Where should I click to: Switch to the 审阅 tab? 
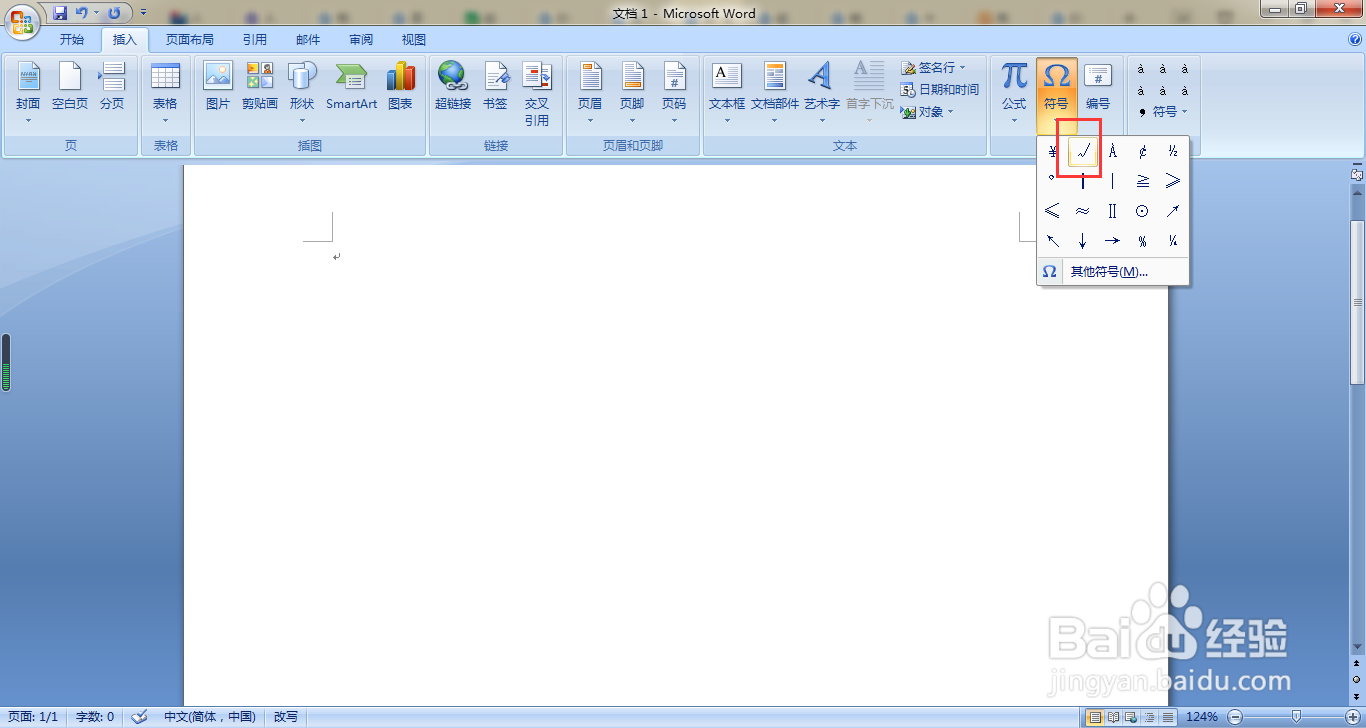coord(361,39)
